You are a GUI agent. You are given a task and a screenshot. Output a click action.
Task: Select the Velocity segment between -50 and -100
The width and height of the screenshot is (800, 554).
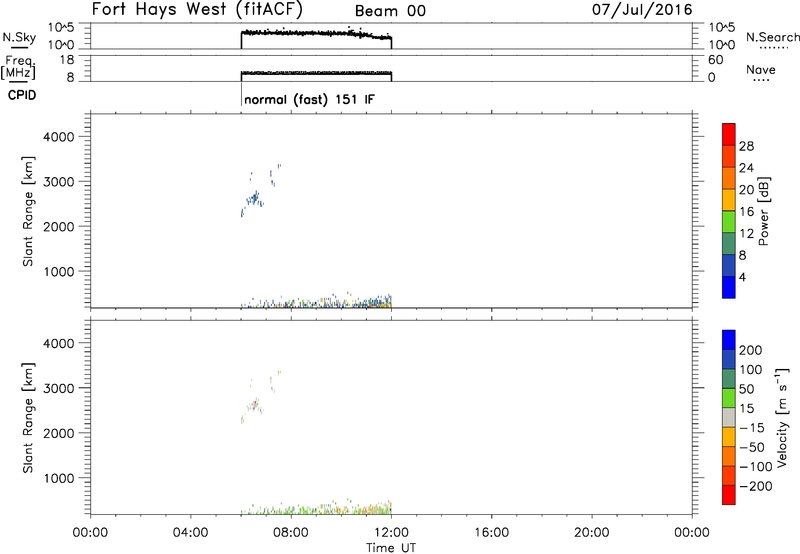pos(729,456)
